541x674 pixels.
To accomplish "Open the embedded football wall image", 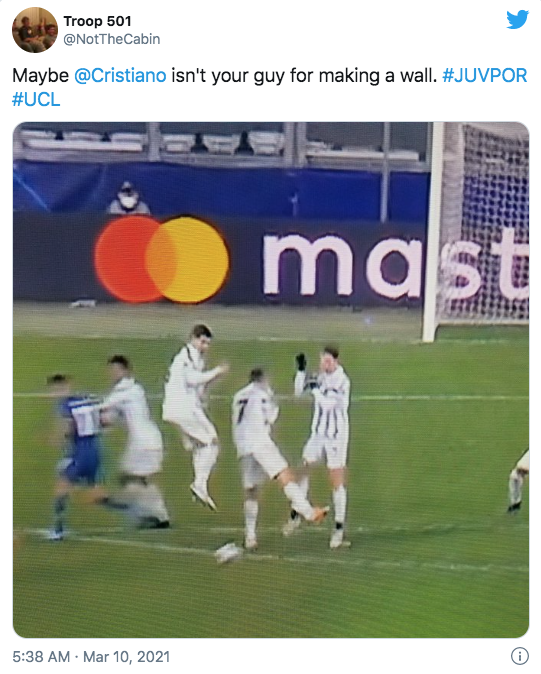I will 271,380.
